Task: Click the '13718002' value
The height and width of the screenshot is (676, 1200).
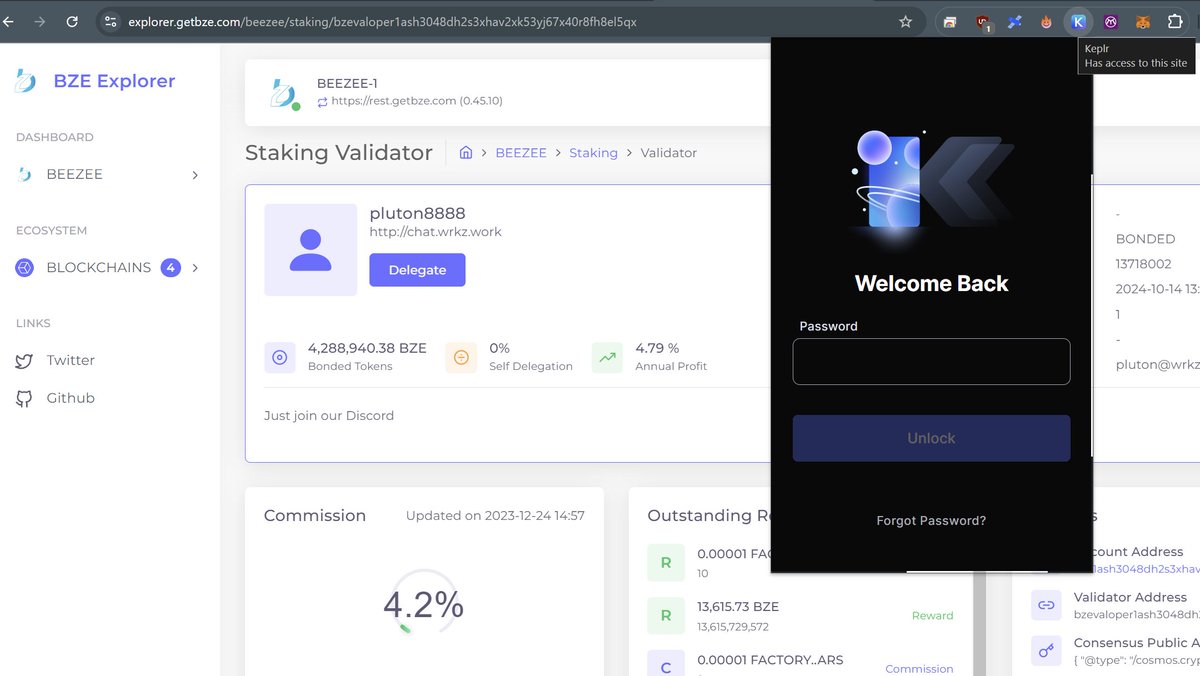Action: 1143,265
